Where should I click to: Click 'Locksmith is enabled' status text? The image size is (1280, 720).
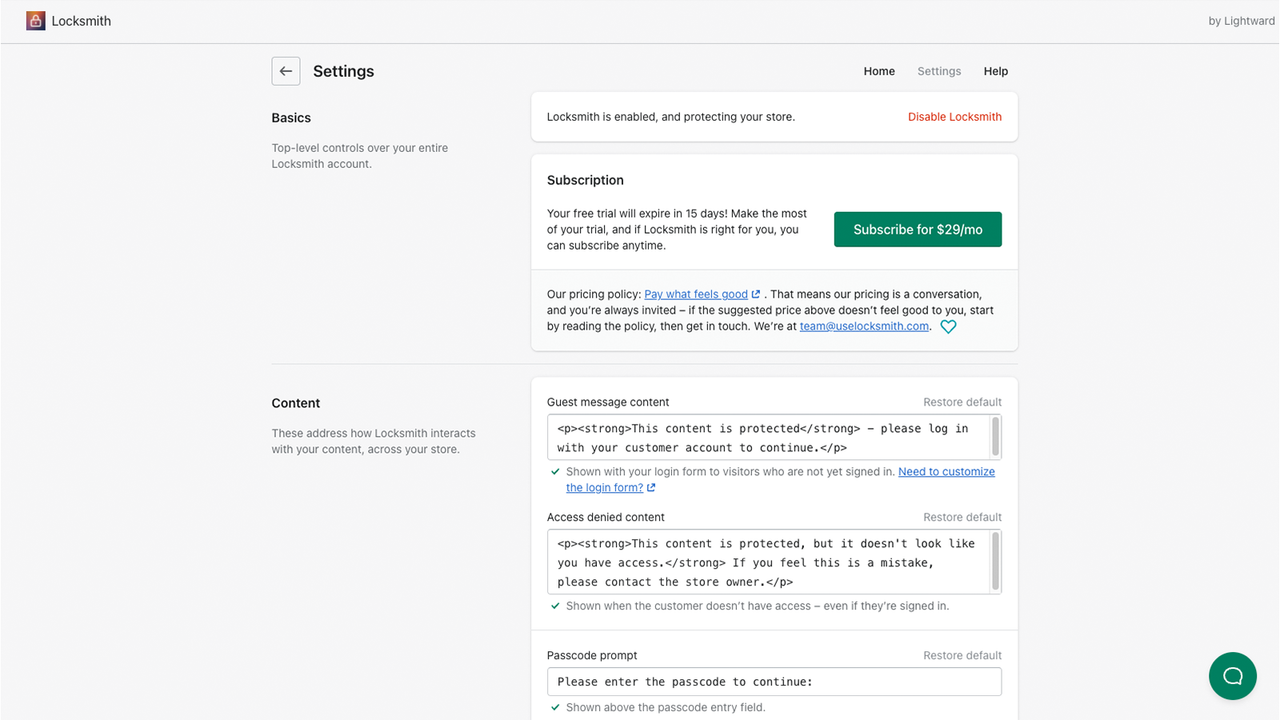(x=671, y=117)
